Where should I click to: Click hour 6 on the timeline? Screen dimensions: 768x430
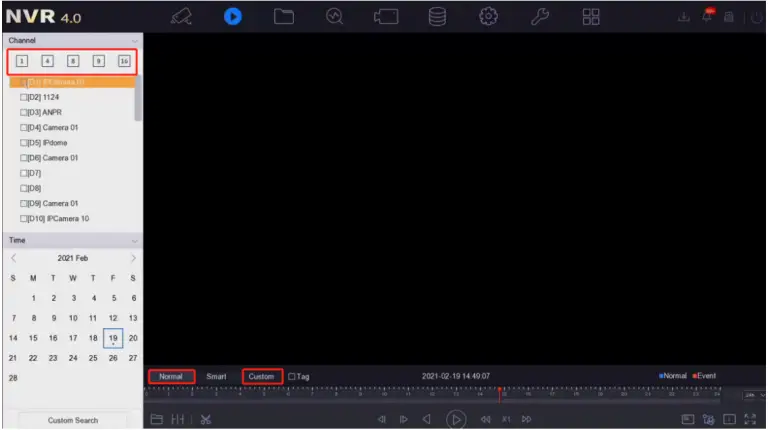(x=288, y=394)
